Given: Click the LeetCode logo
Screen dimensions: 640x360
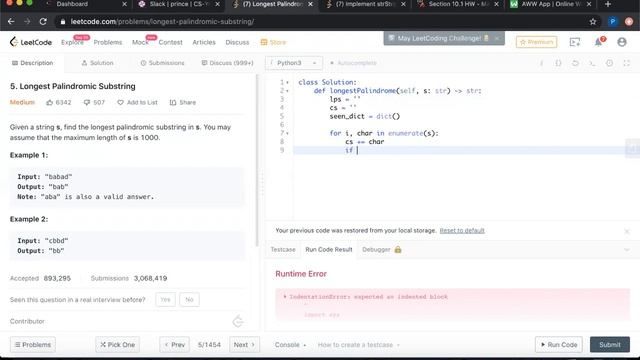Looking at the screenshot, I should pos(31,42).
